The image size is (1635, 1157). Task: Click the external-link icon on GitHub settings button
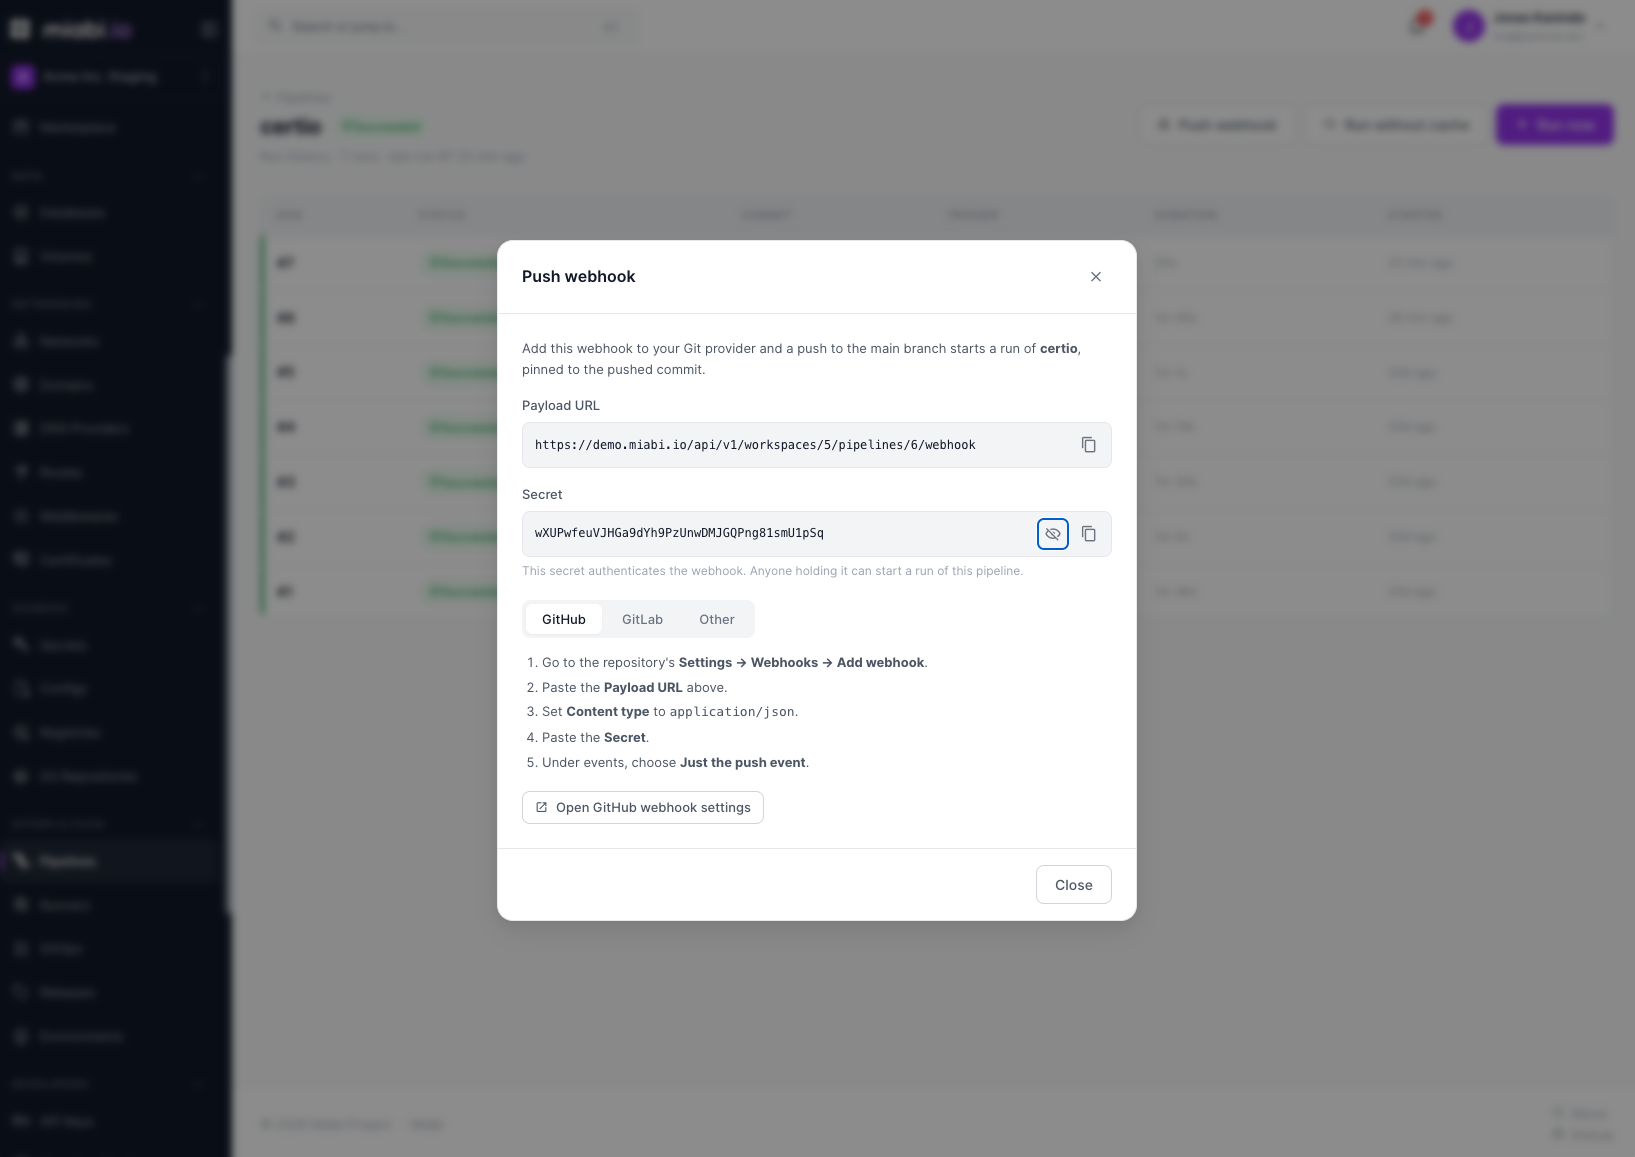[x=541, y=808]
